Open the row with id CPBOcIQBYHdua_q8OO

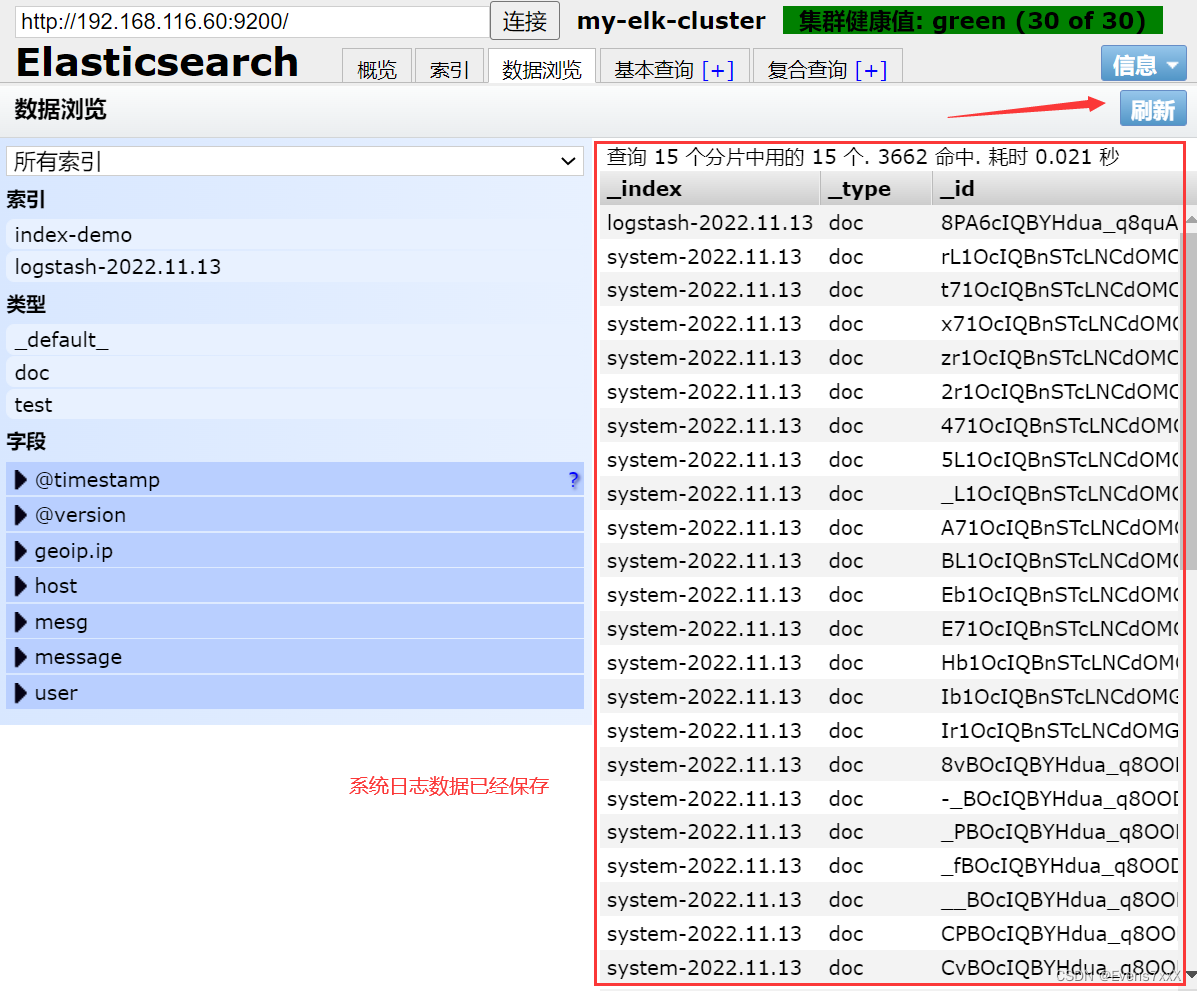pos(889,934)
